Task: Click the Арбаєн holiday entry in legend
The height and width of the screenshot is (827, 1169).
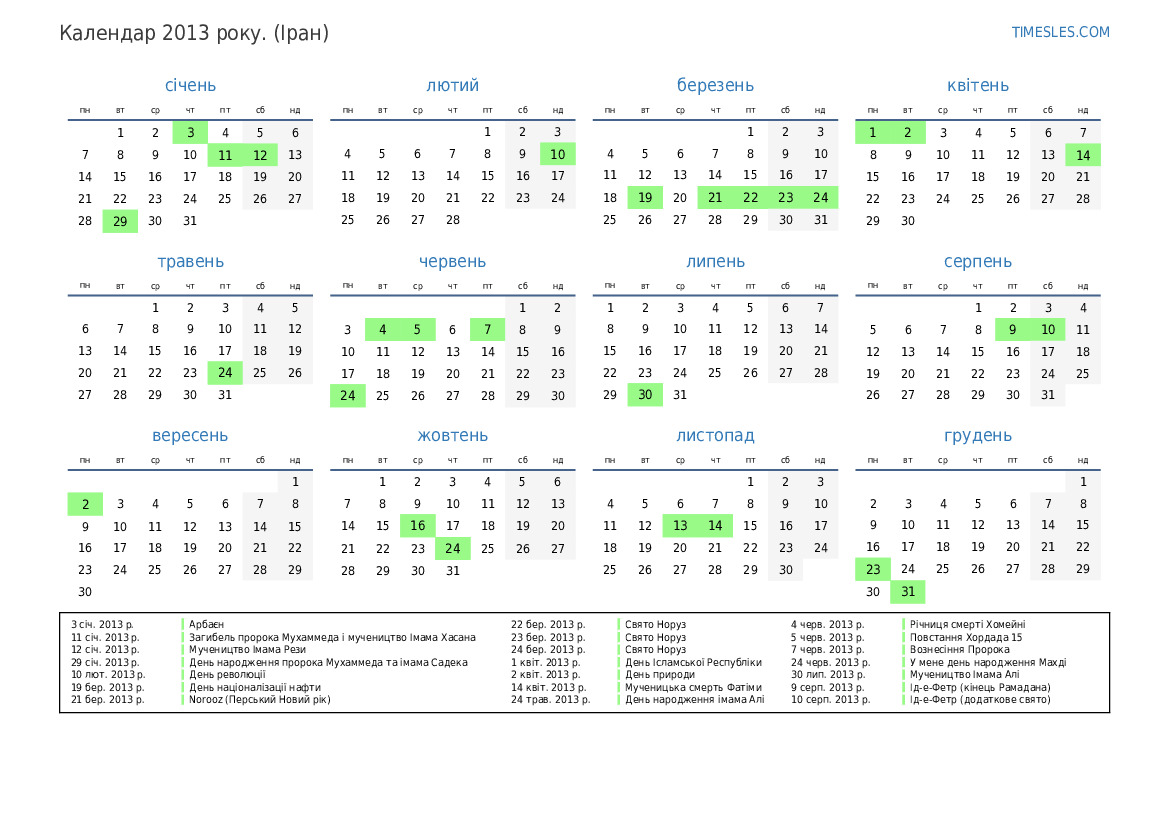Action: coord(207,624)
